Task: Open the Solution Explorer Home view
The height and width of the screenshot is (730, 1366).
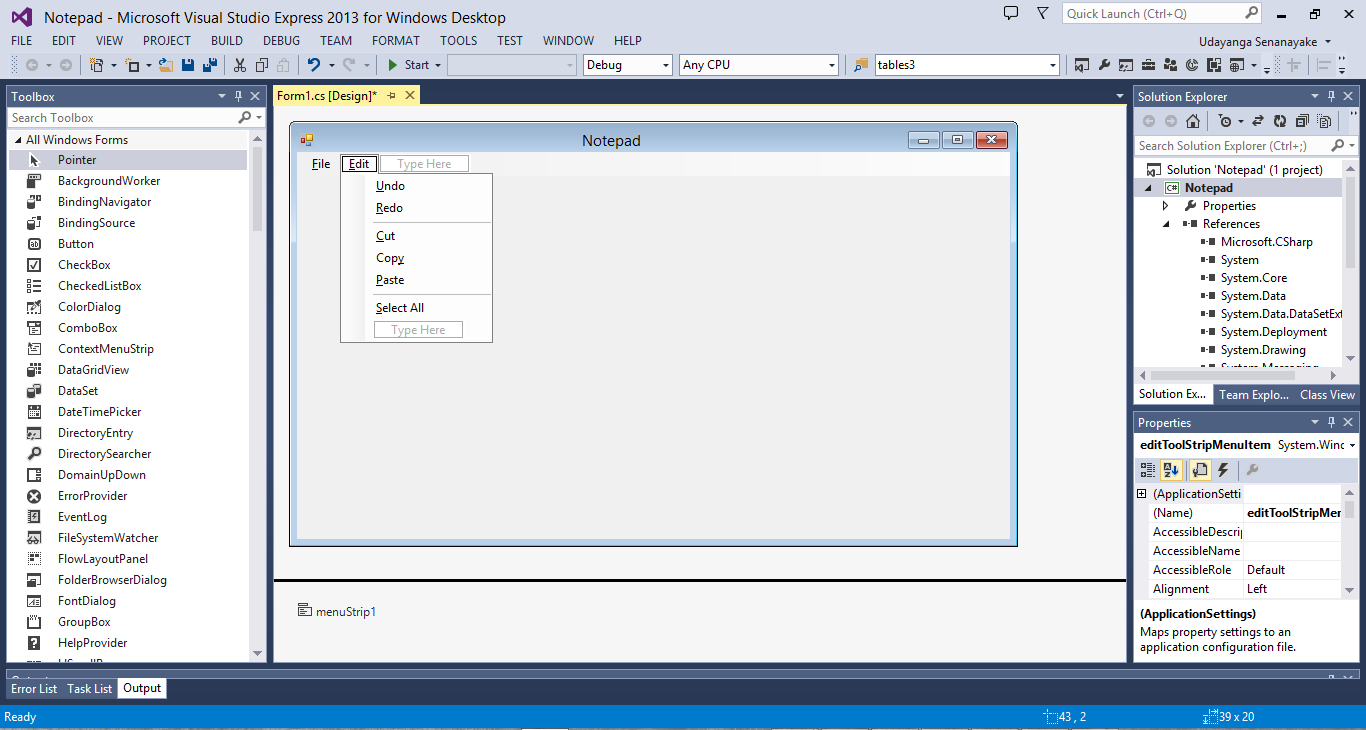Action: (x=1192, y=120)
